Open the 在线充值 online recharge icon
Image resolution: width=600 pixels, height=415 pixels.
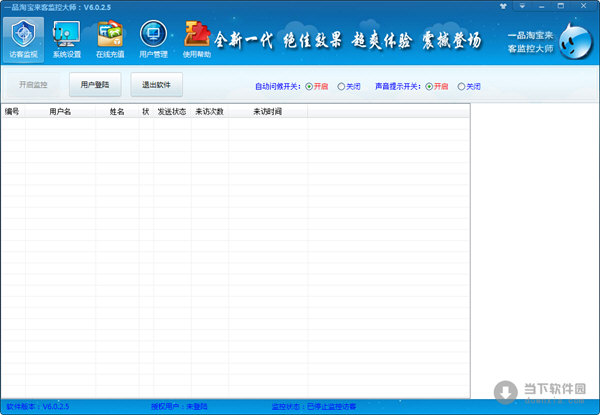110,40
